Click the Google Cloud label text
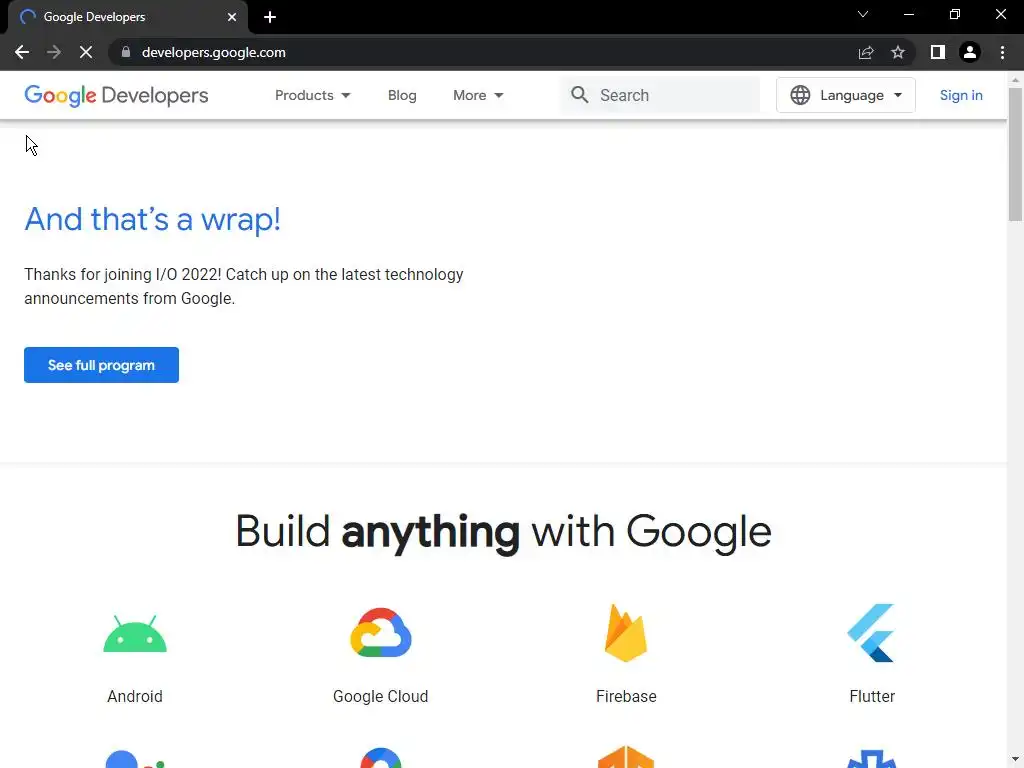The image size is (1024, 768). coord(381,696)
